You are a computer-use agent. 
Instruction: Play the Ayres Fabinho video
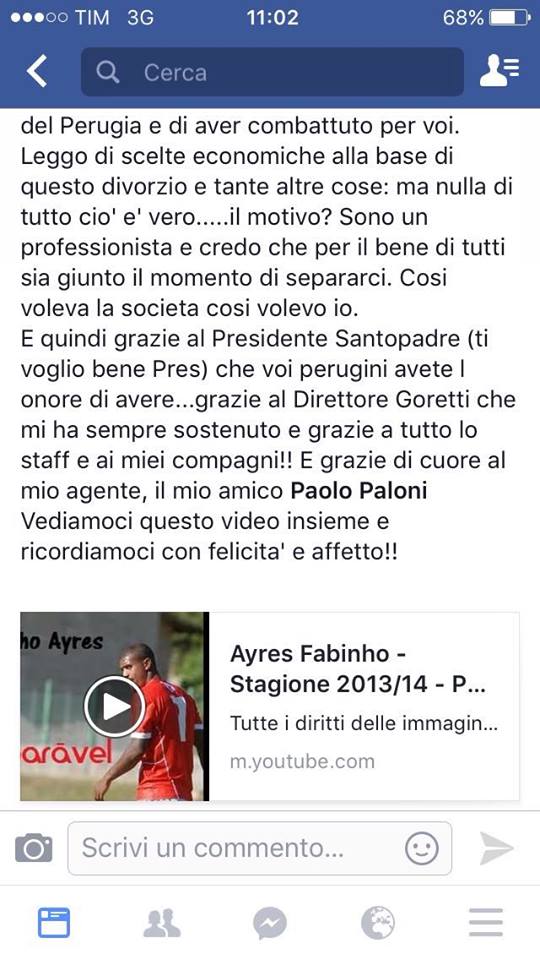[114, 707]
